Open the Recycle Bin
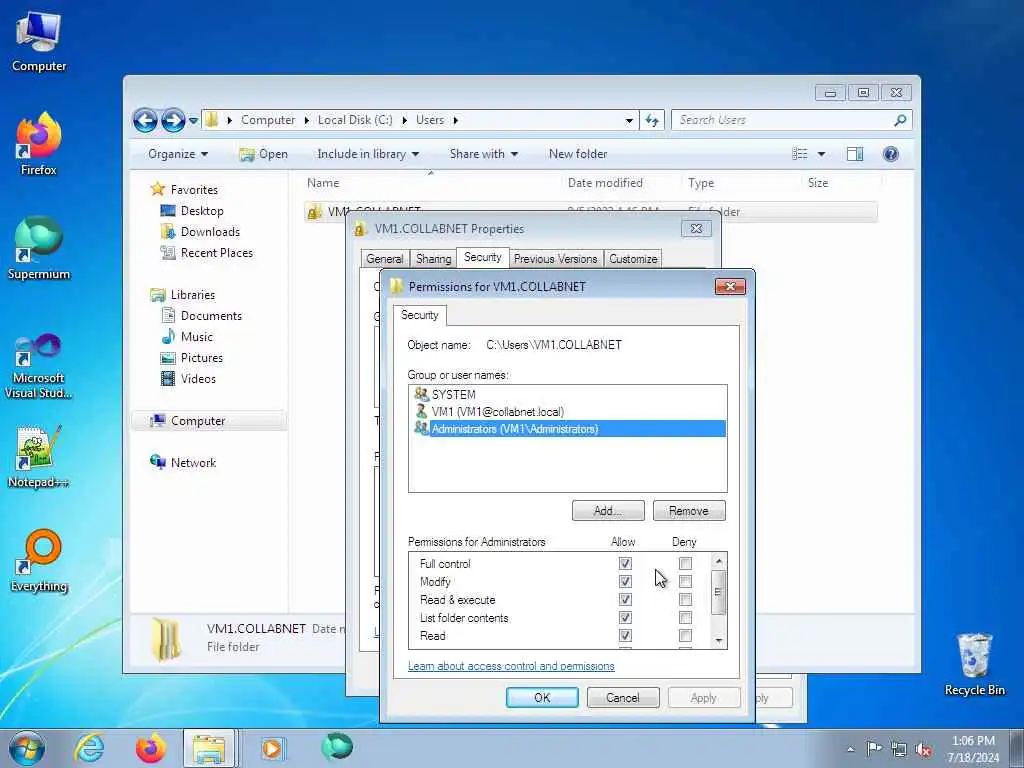Screen dimensions: 1024x768 pyautogui.click(x=974, y=664)
